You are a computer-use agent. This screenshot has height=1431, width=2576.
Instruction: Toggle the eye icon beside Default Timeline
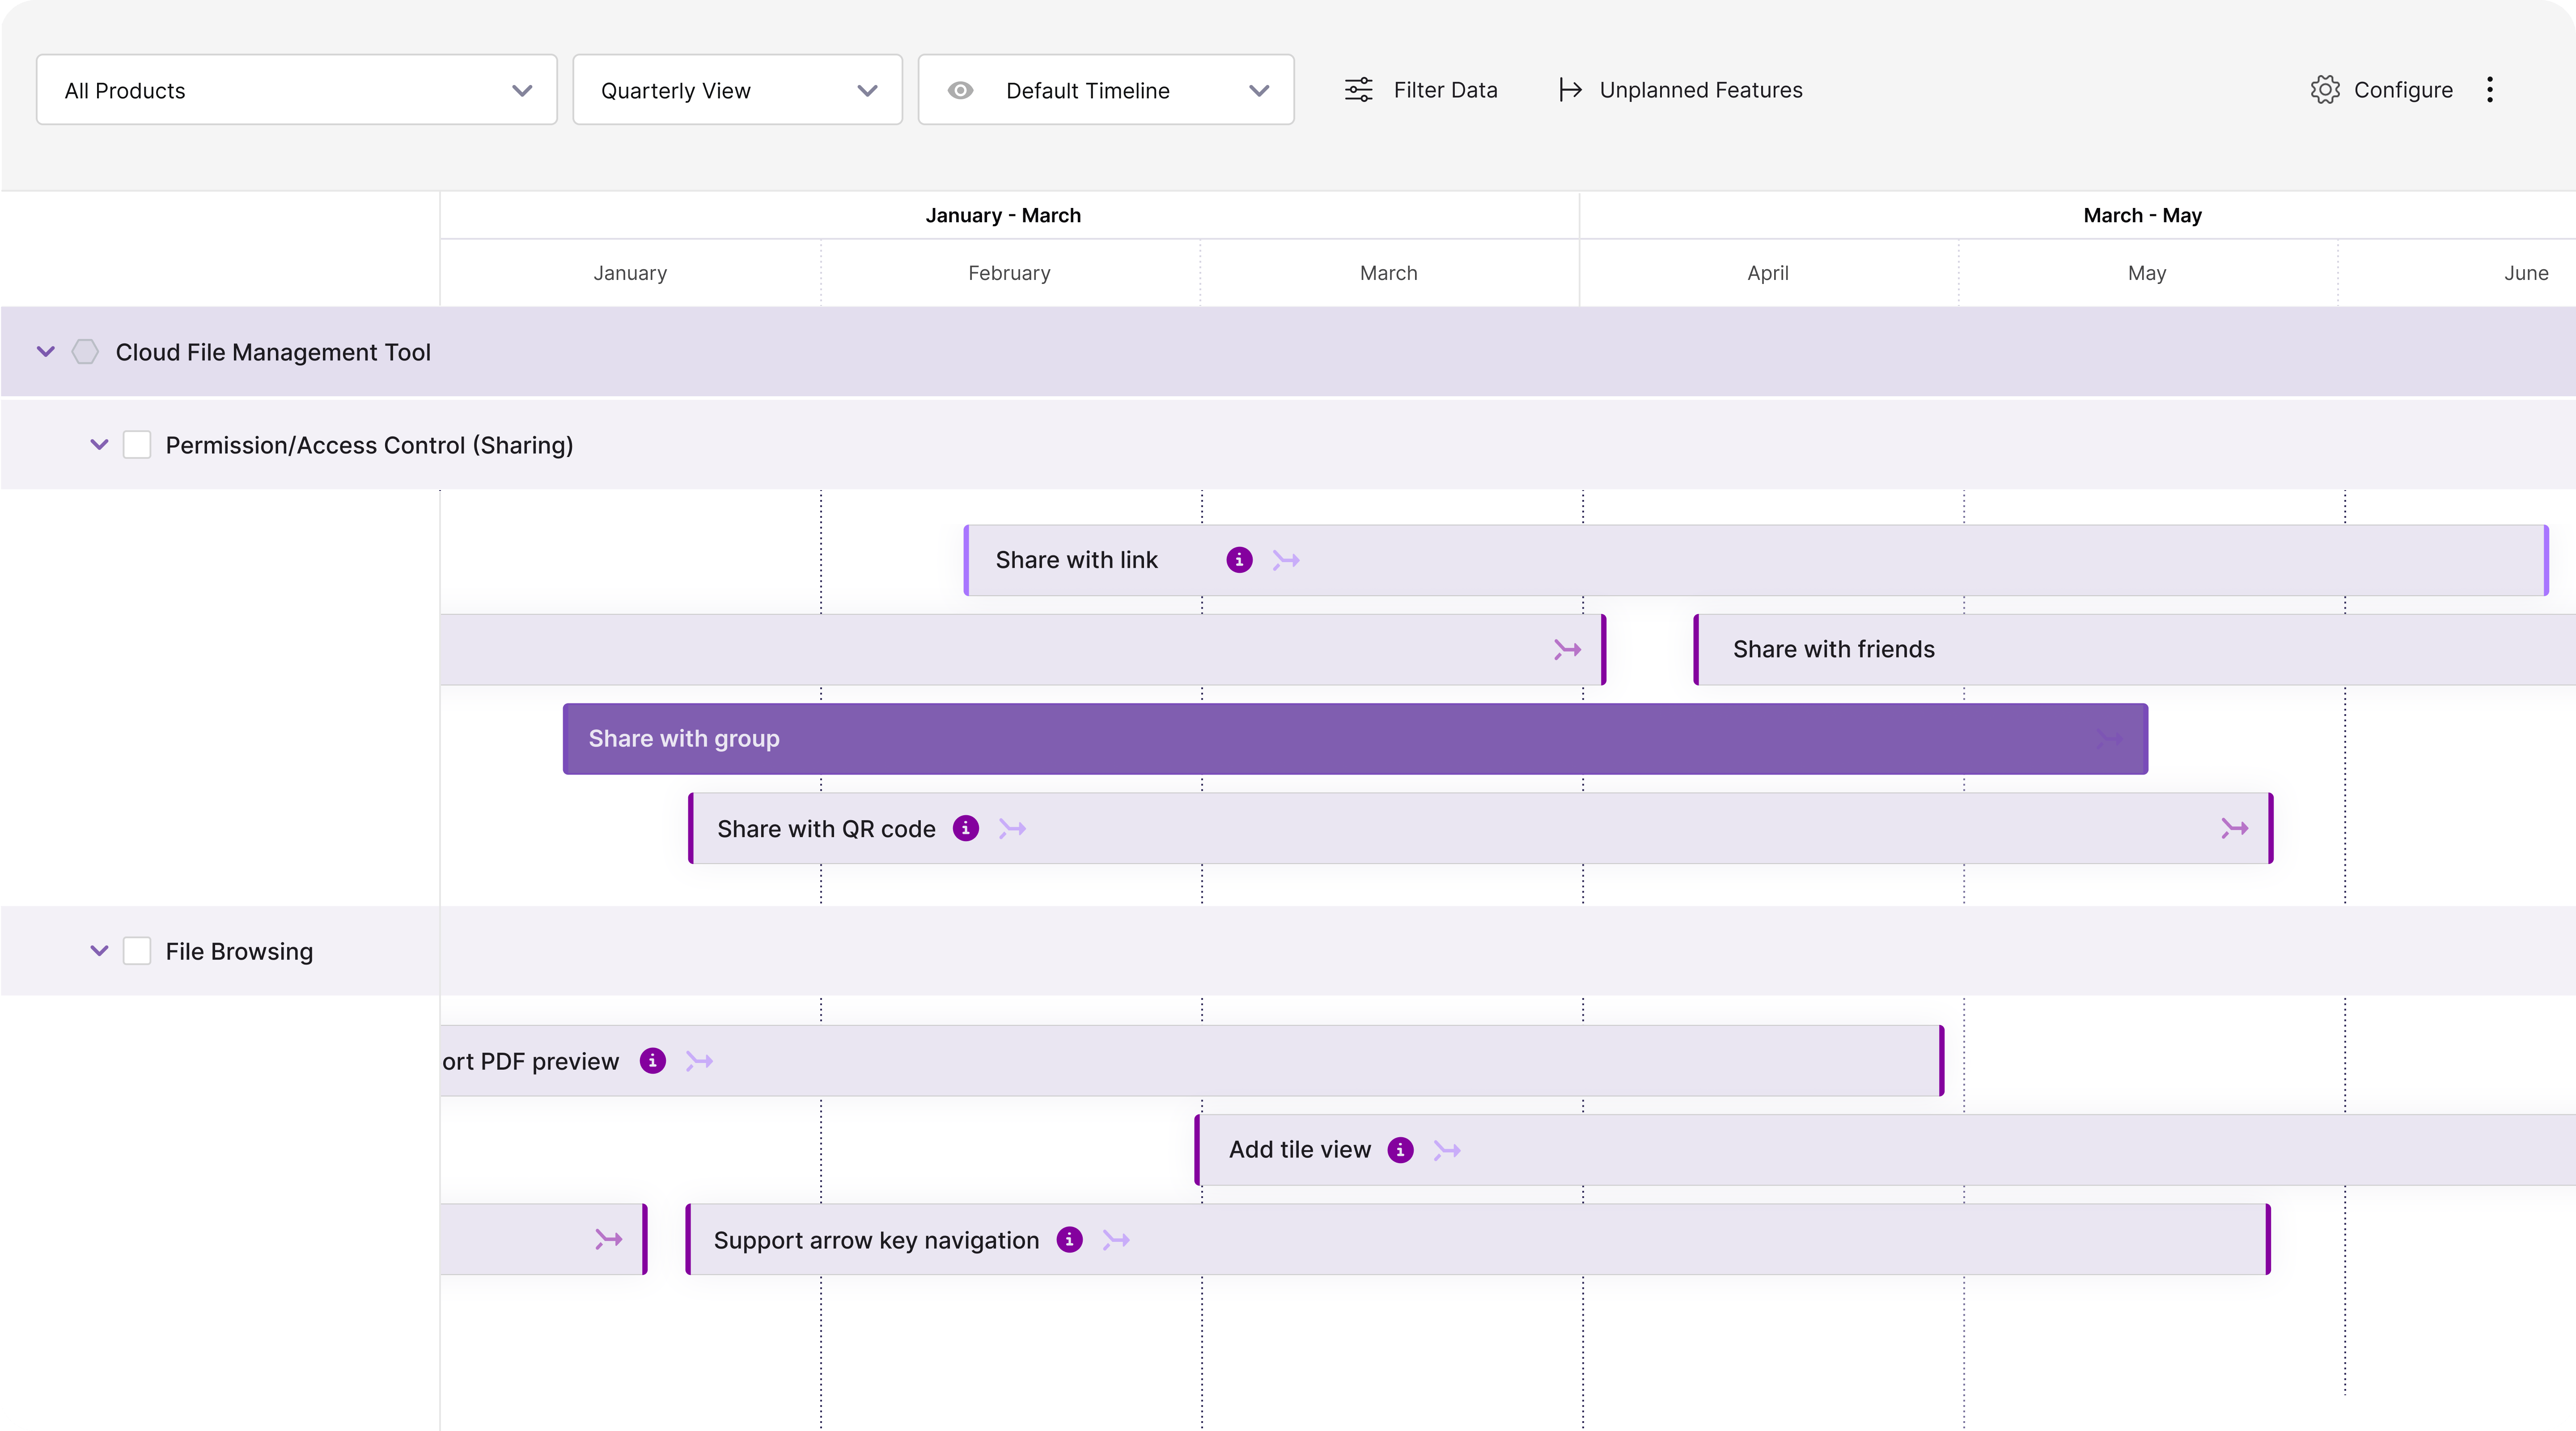[x=960, y=90]
